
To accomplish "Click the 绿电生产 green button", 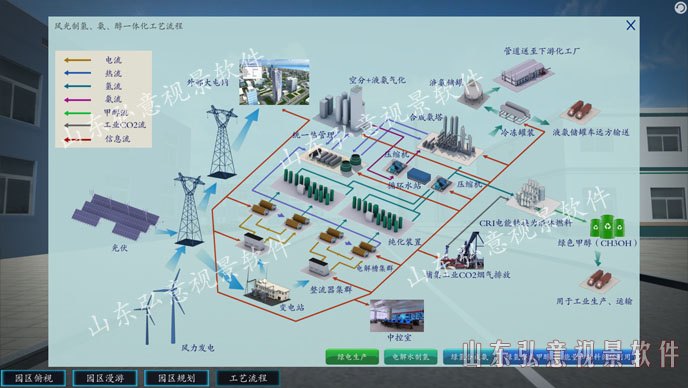I will (x=352, y=357).
